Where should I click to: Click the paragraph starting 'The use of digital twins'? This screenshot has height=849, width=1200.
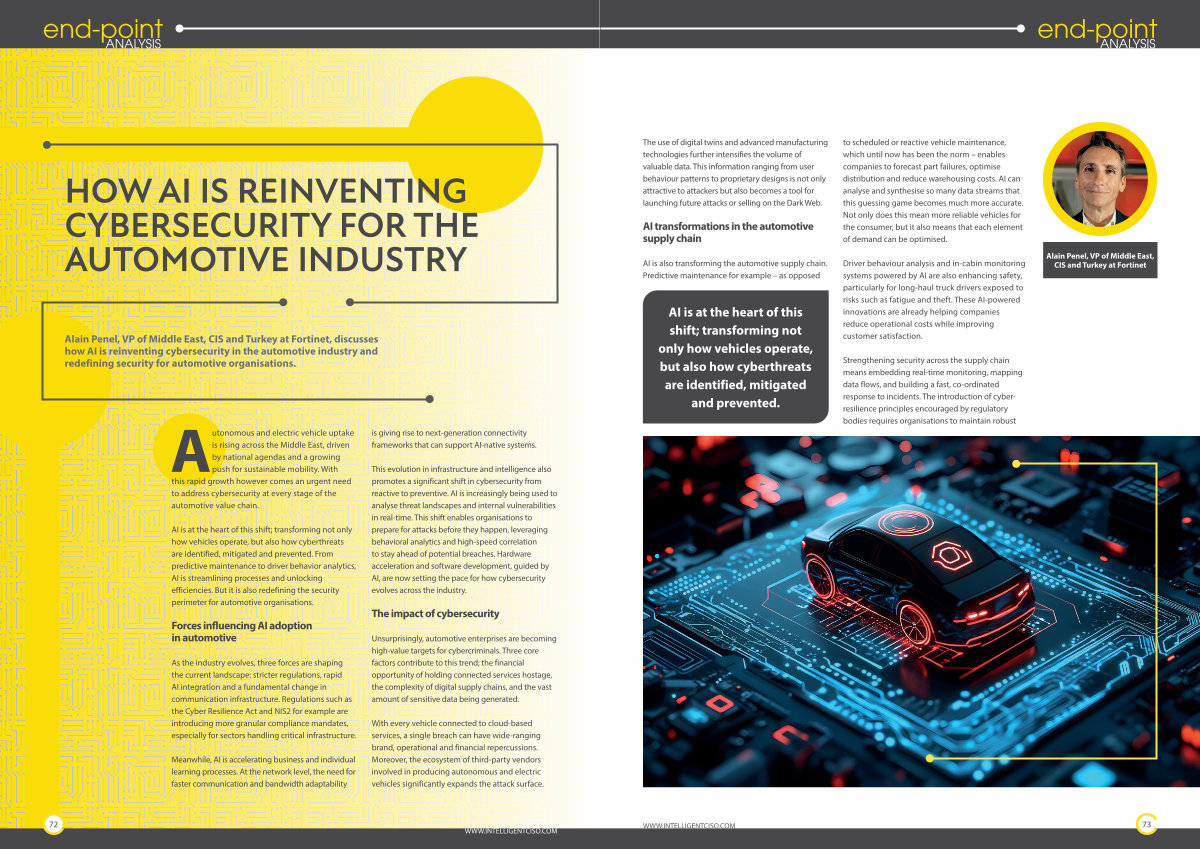click(x=735, y=173)
